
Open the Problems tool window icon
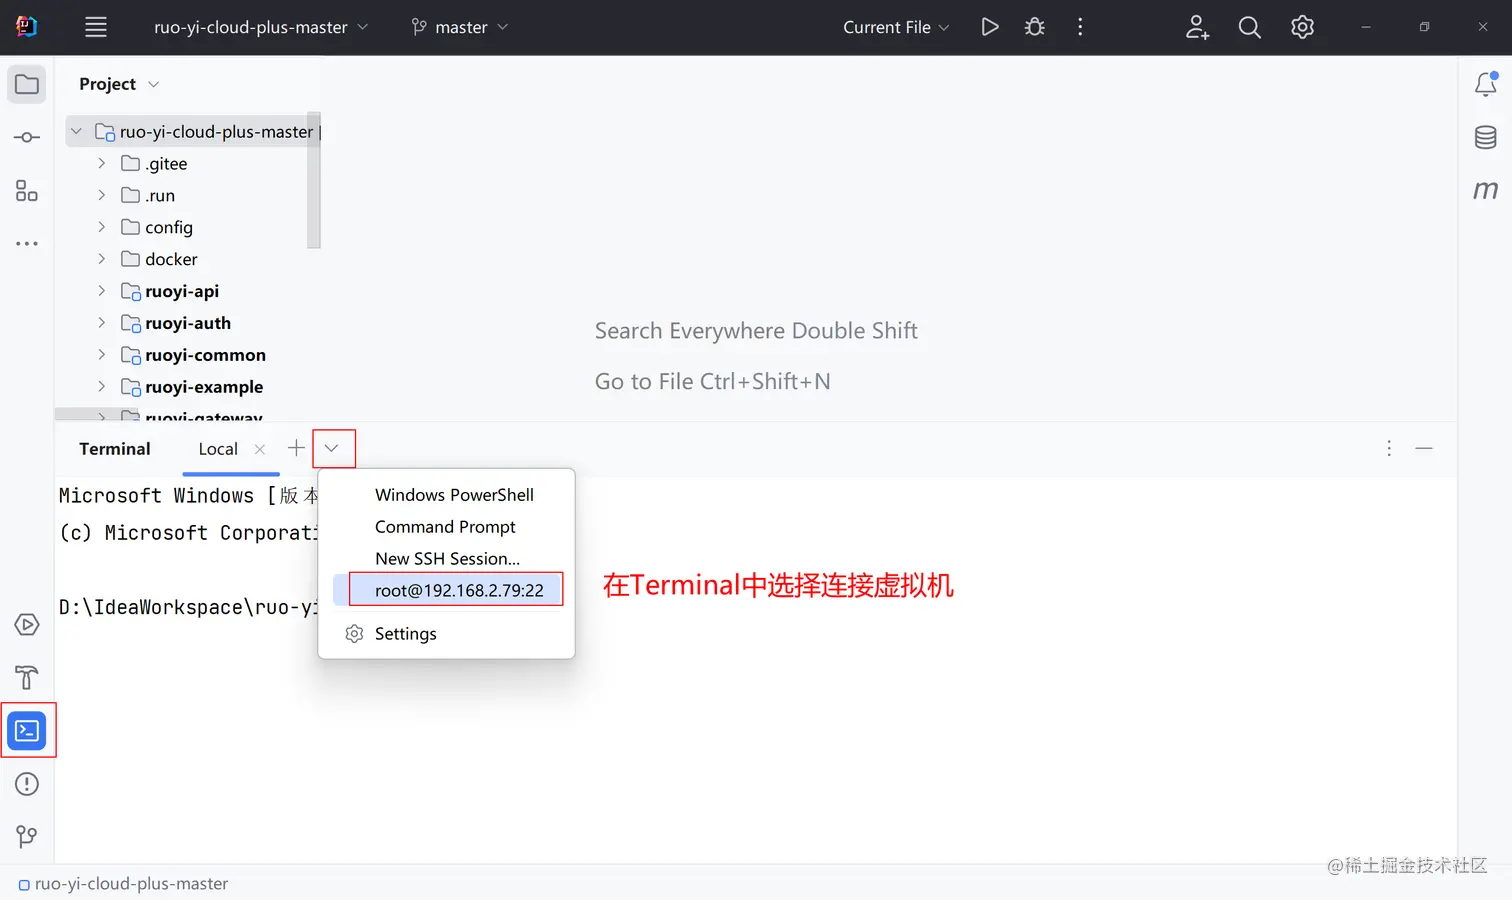(x=27, y=784)
